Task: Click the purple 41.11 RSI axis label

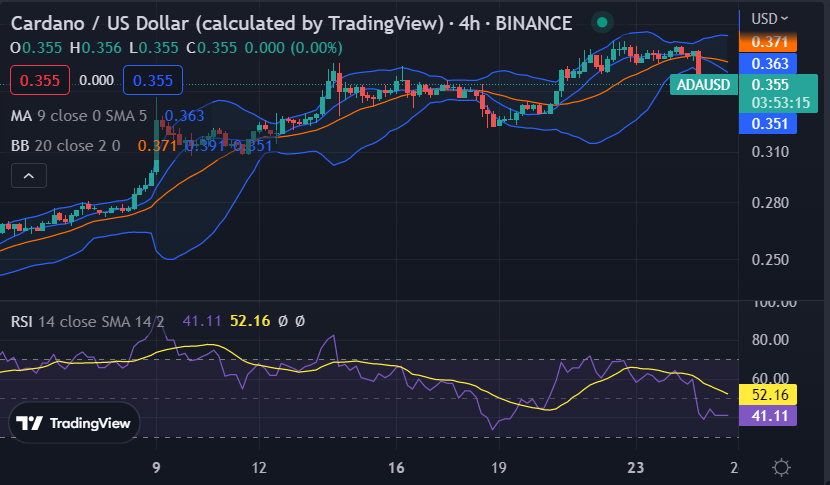Action: 768,416
